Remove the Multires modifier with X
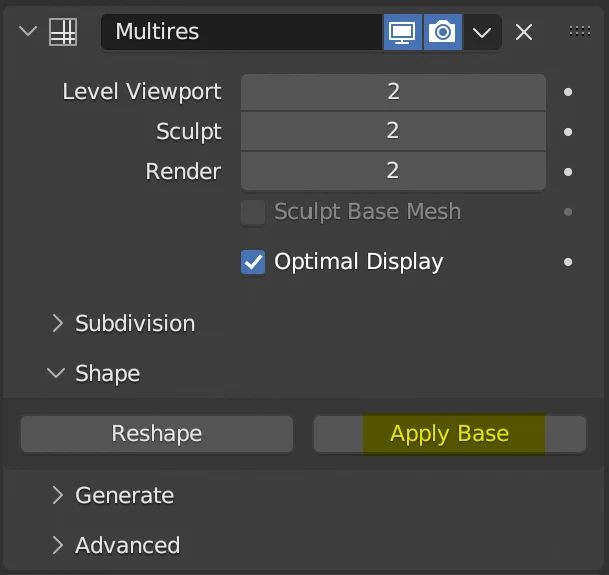The image size is (609, 575). pos(524,32)
